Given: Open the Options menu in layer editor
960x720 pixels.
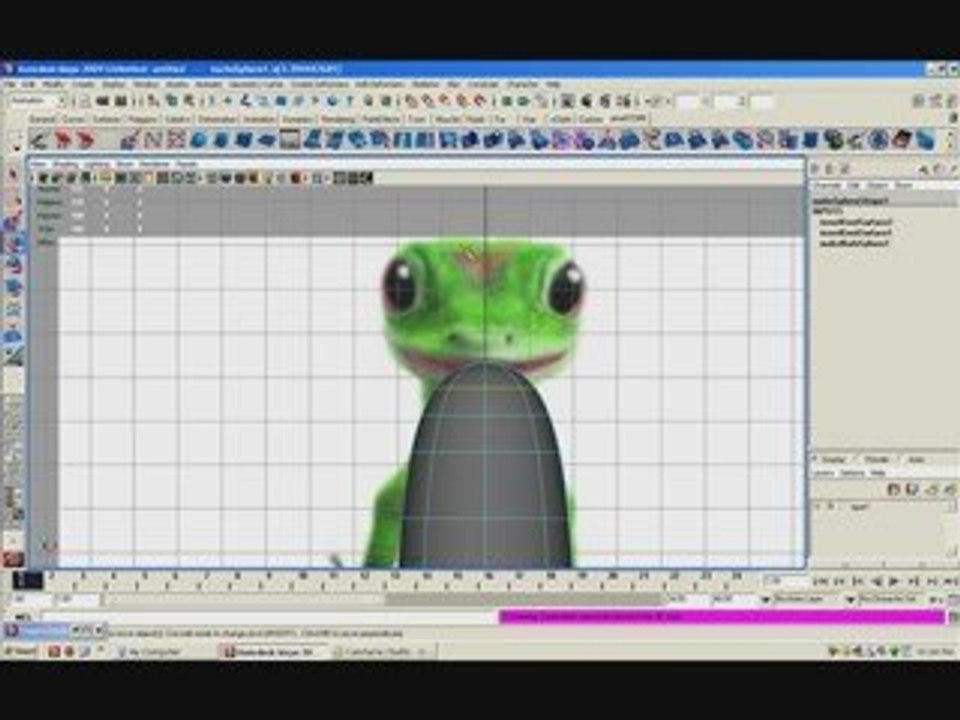Looking at the screenshot, I should (852, 473).
